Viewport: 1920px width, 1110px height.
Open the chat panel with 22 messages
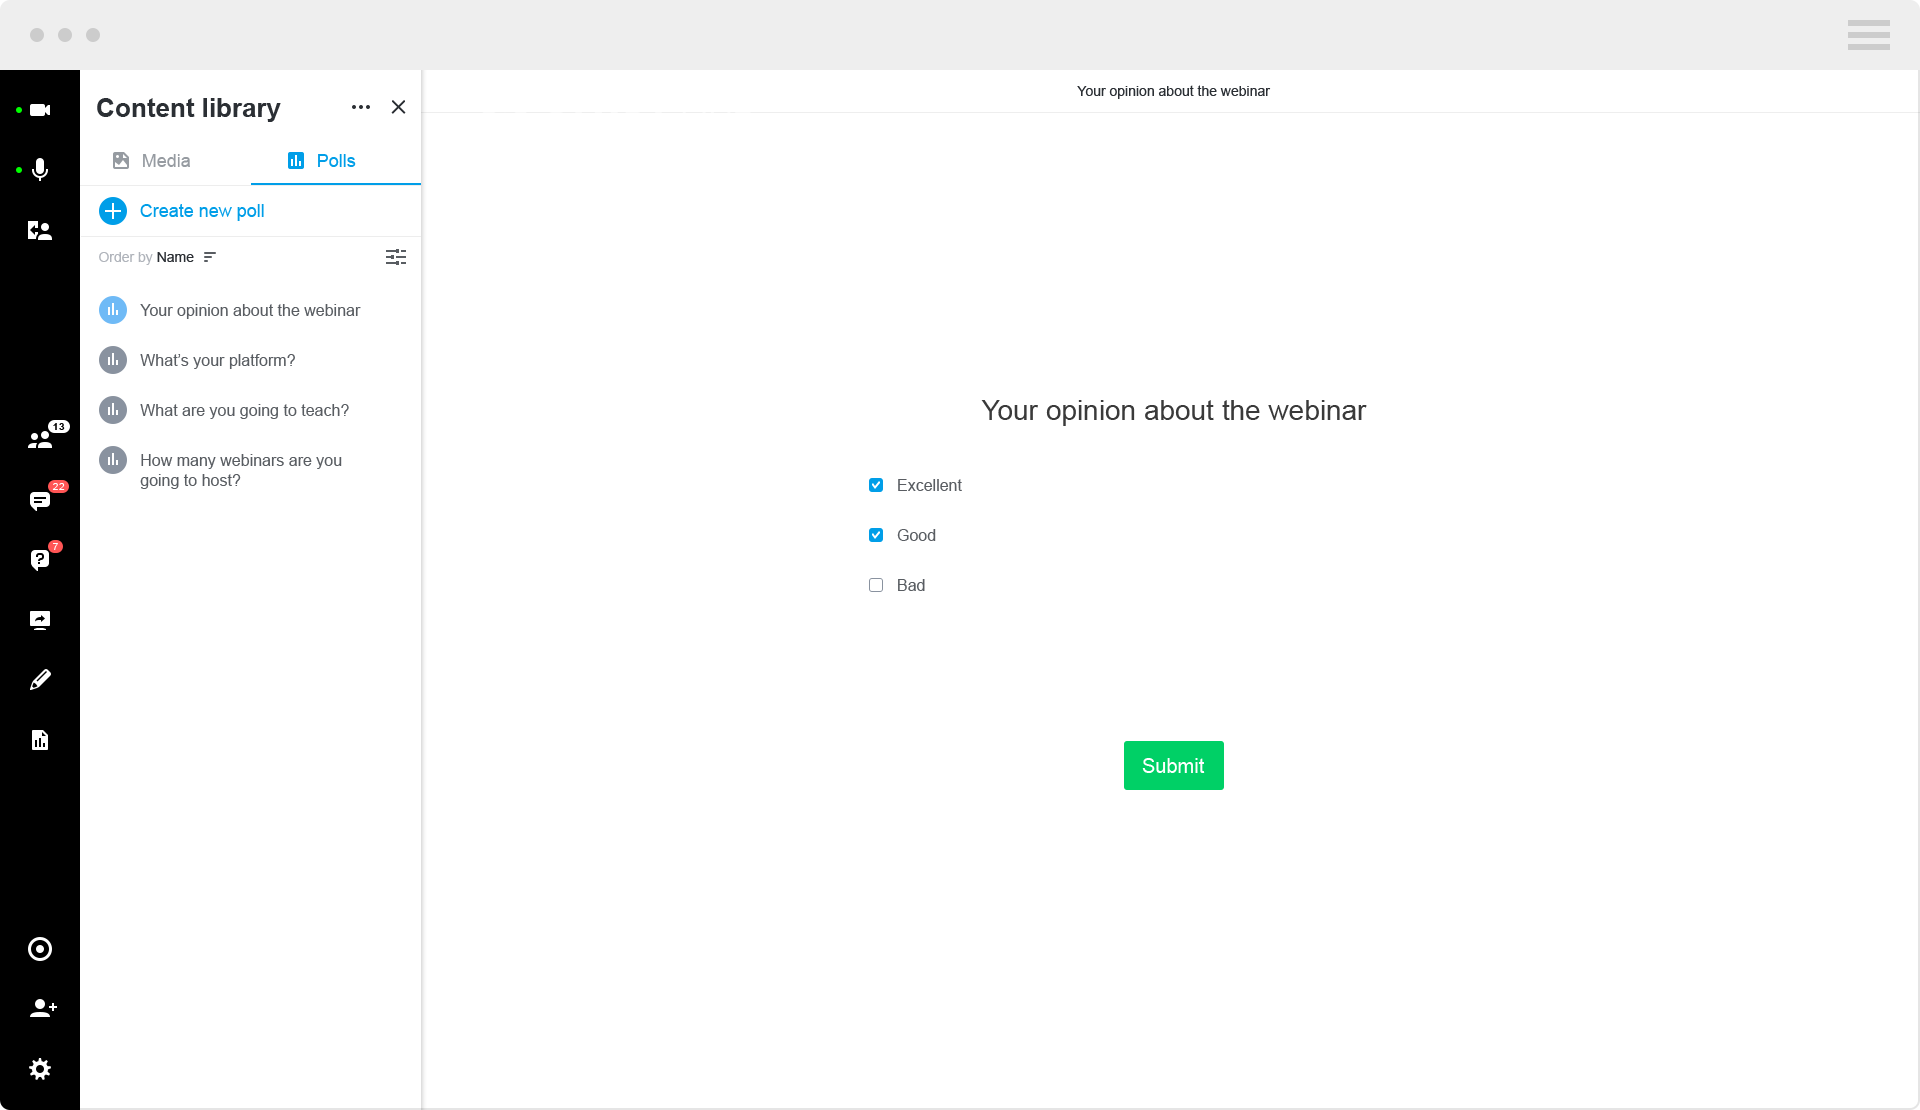40,500
